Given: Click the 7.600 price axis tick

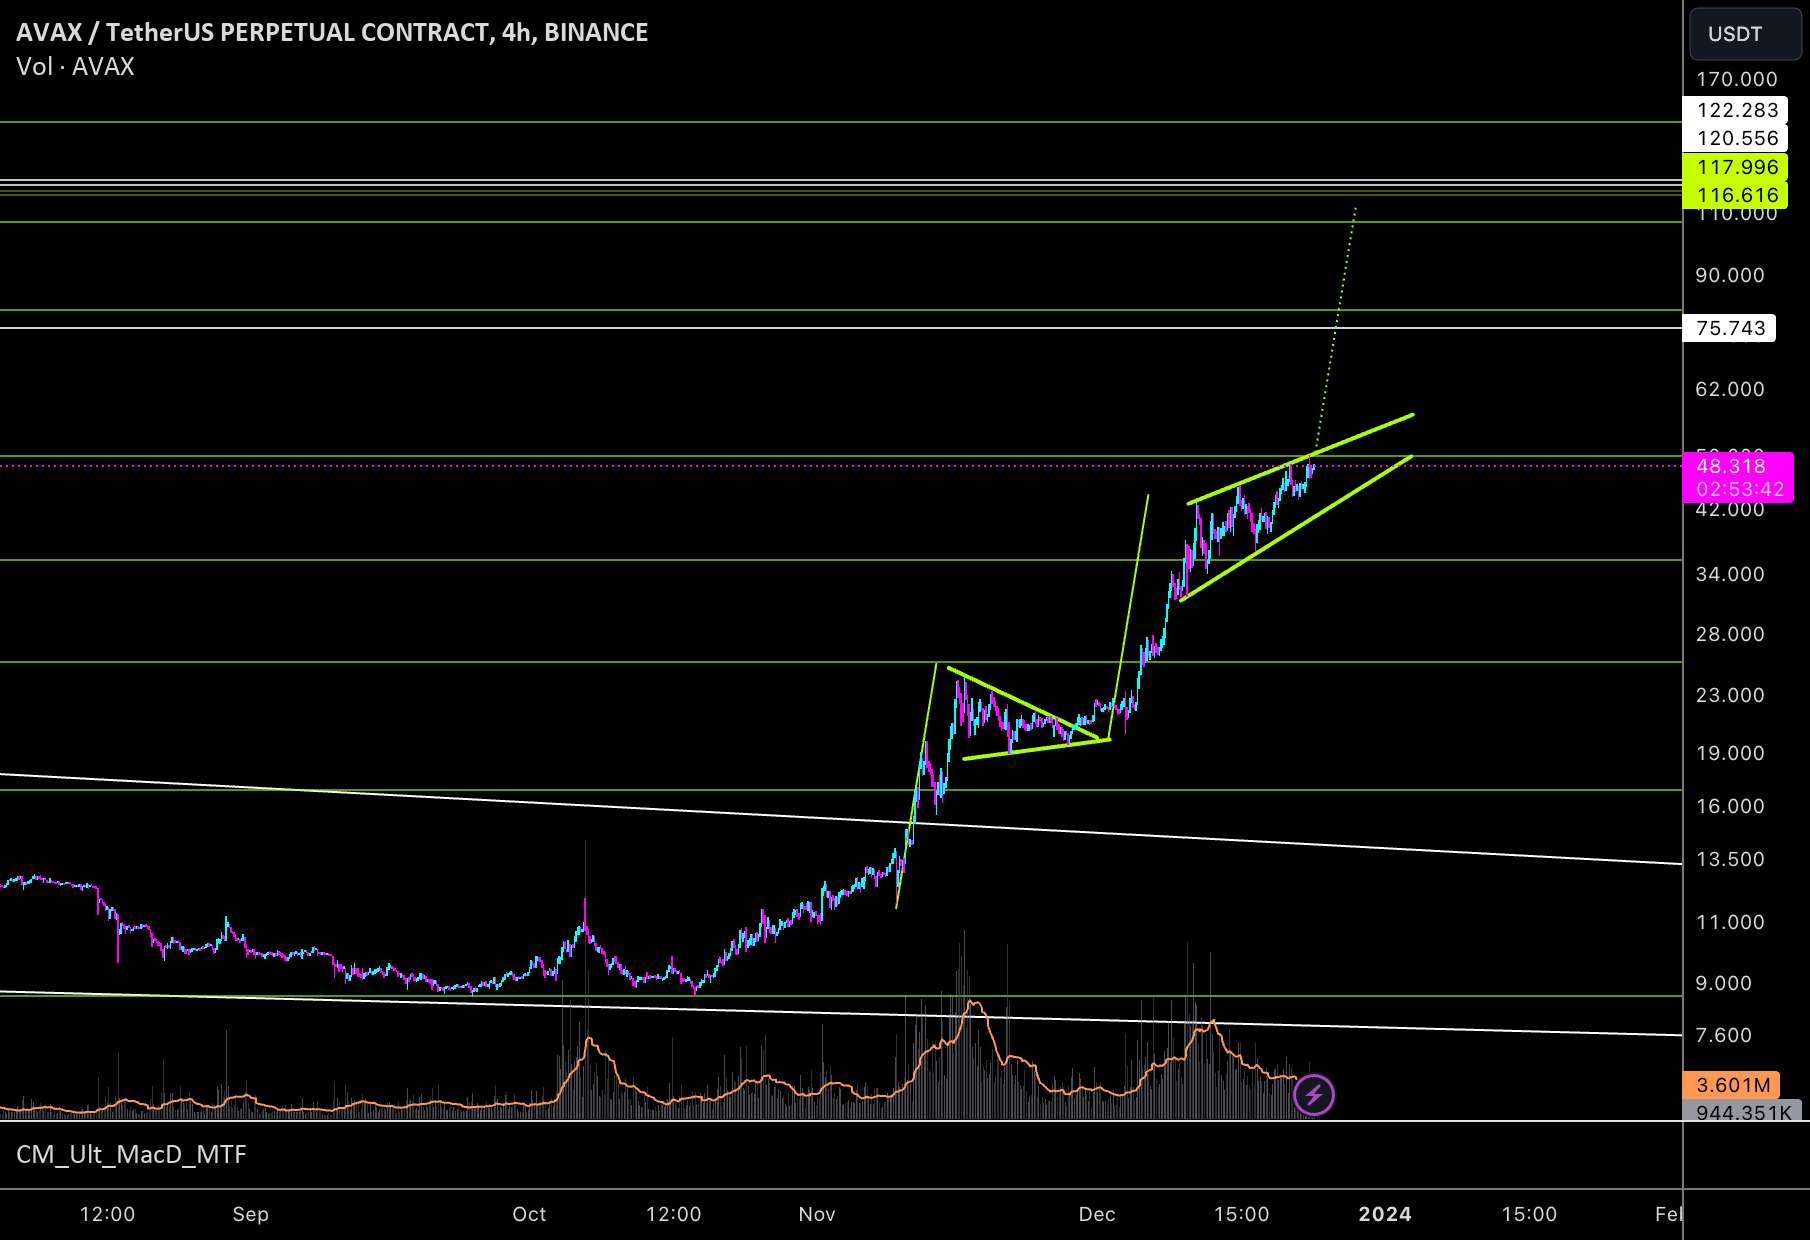Looking at the screenshot, I should [1723, 1035].
